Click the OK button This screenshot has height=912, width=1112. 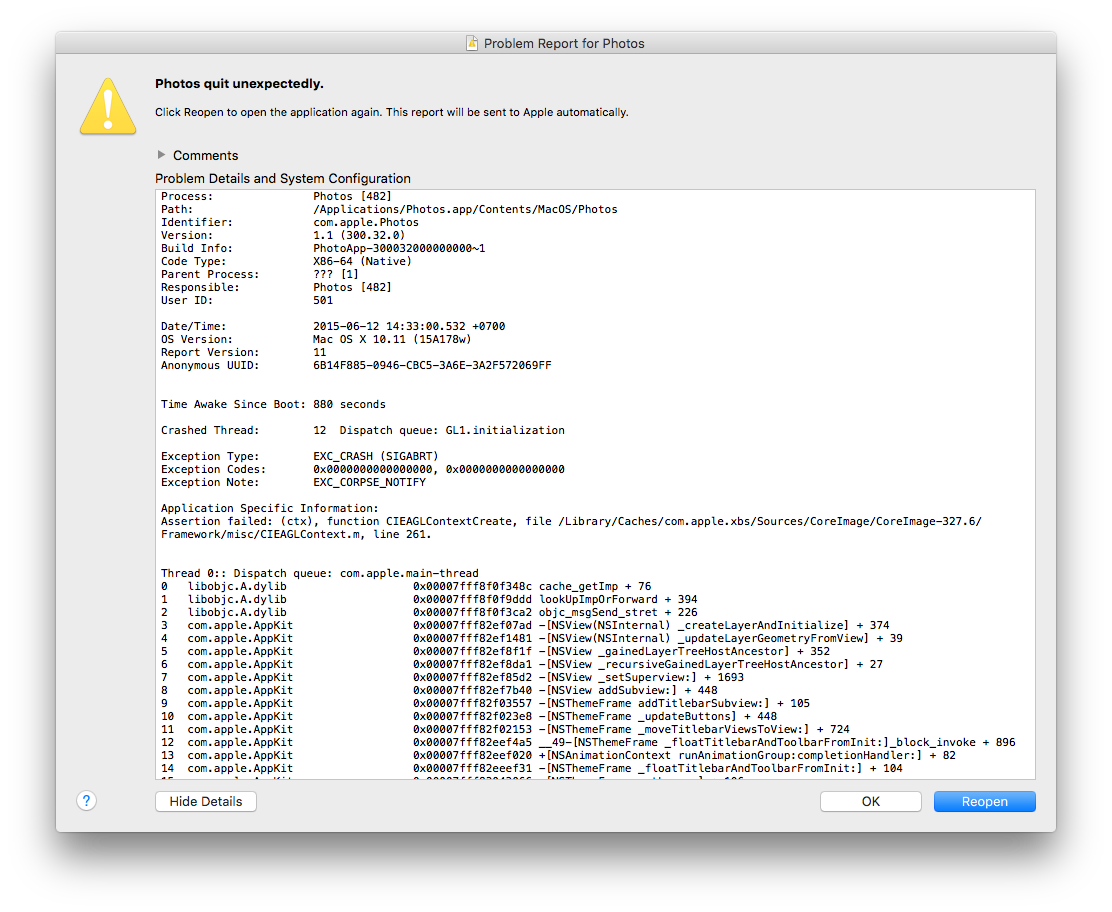pyautogui.click(x=870, y=801)
